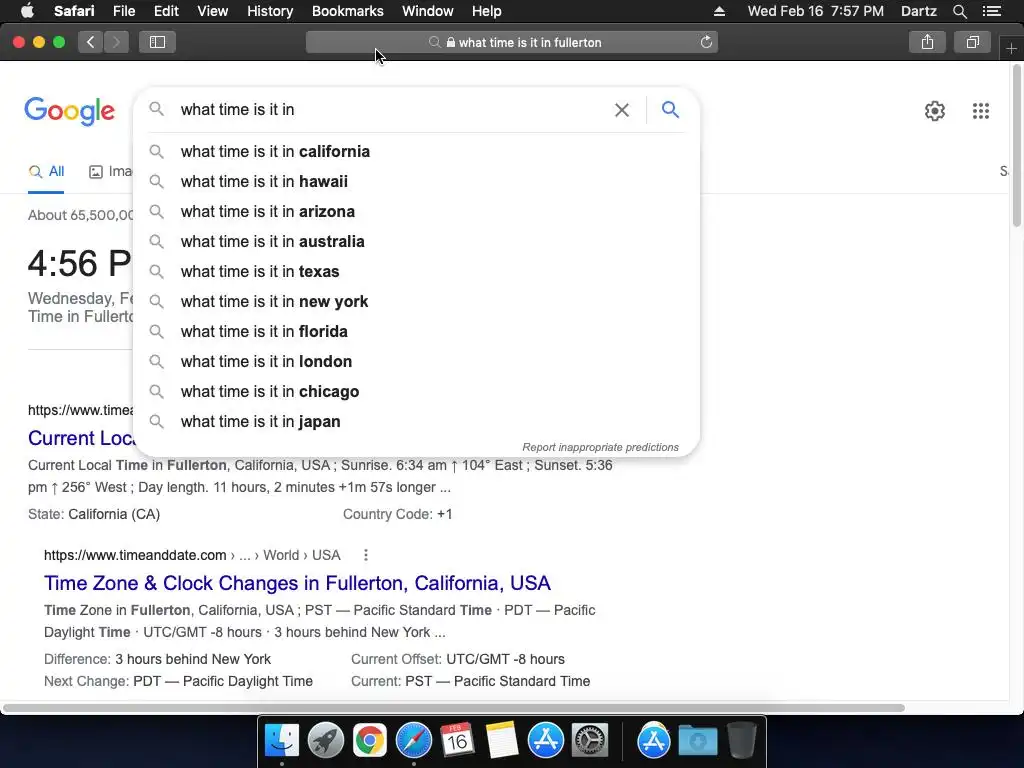Toggle the Safari sidebar button
The height and width of the screenshot is (768, 1024).
(157, 42)
